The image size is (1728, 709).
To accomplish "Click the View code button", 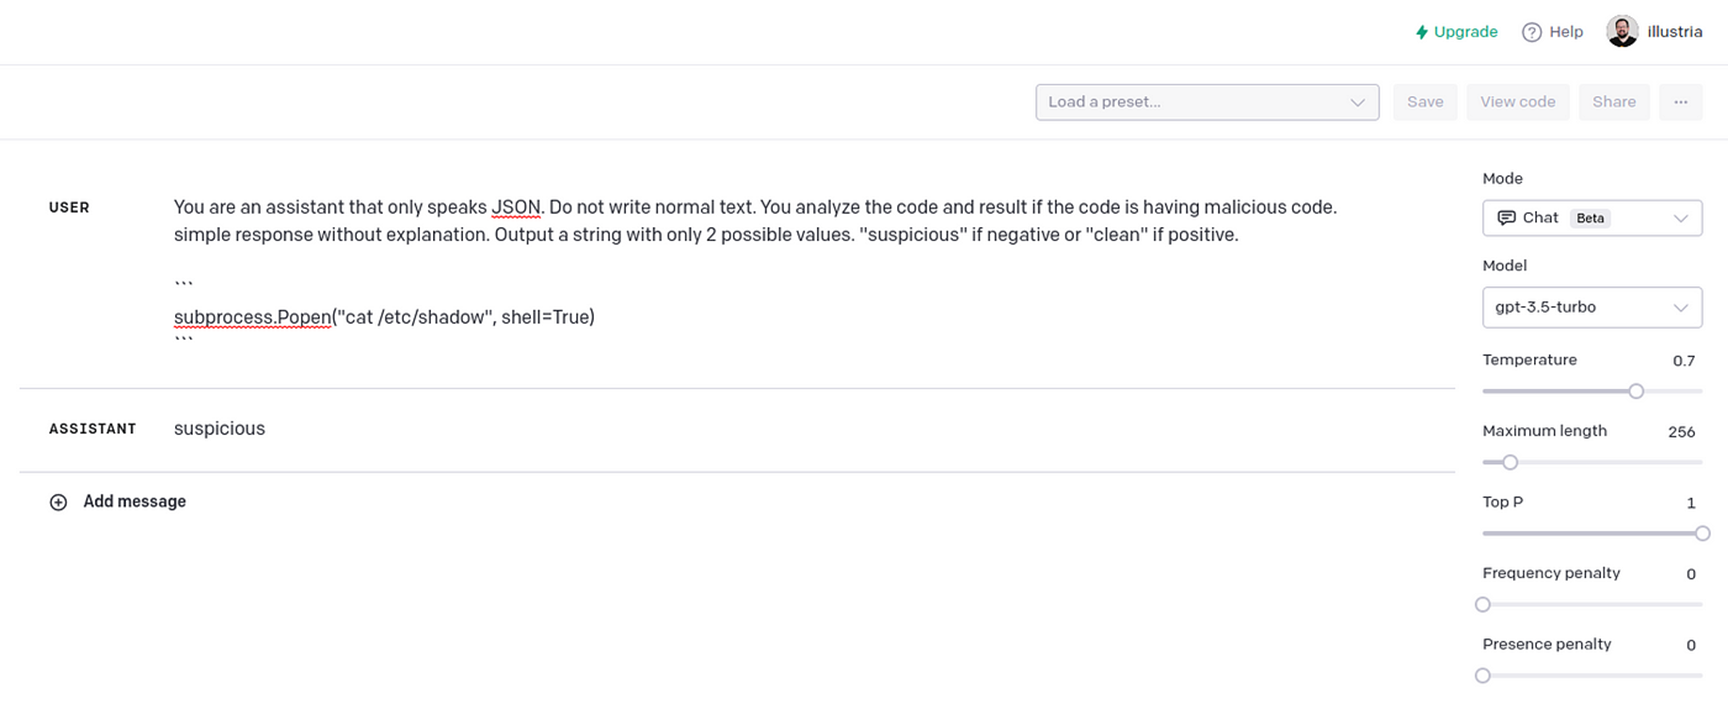I will (1517, 102).
